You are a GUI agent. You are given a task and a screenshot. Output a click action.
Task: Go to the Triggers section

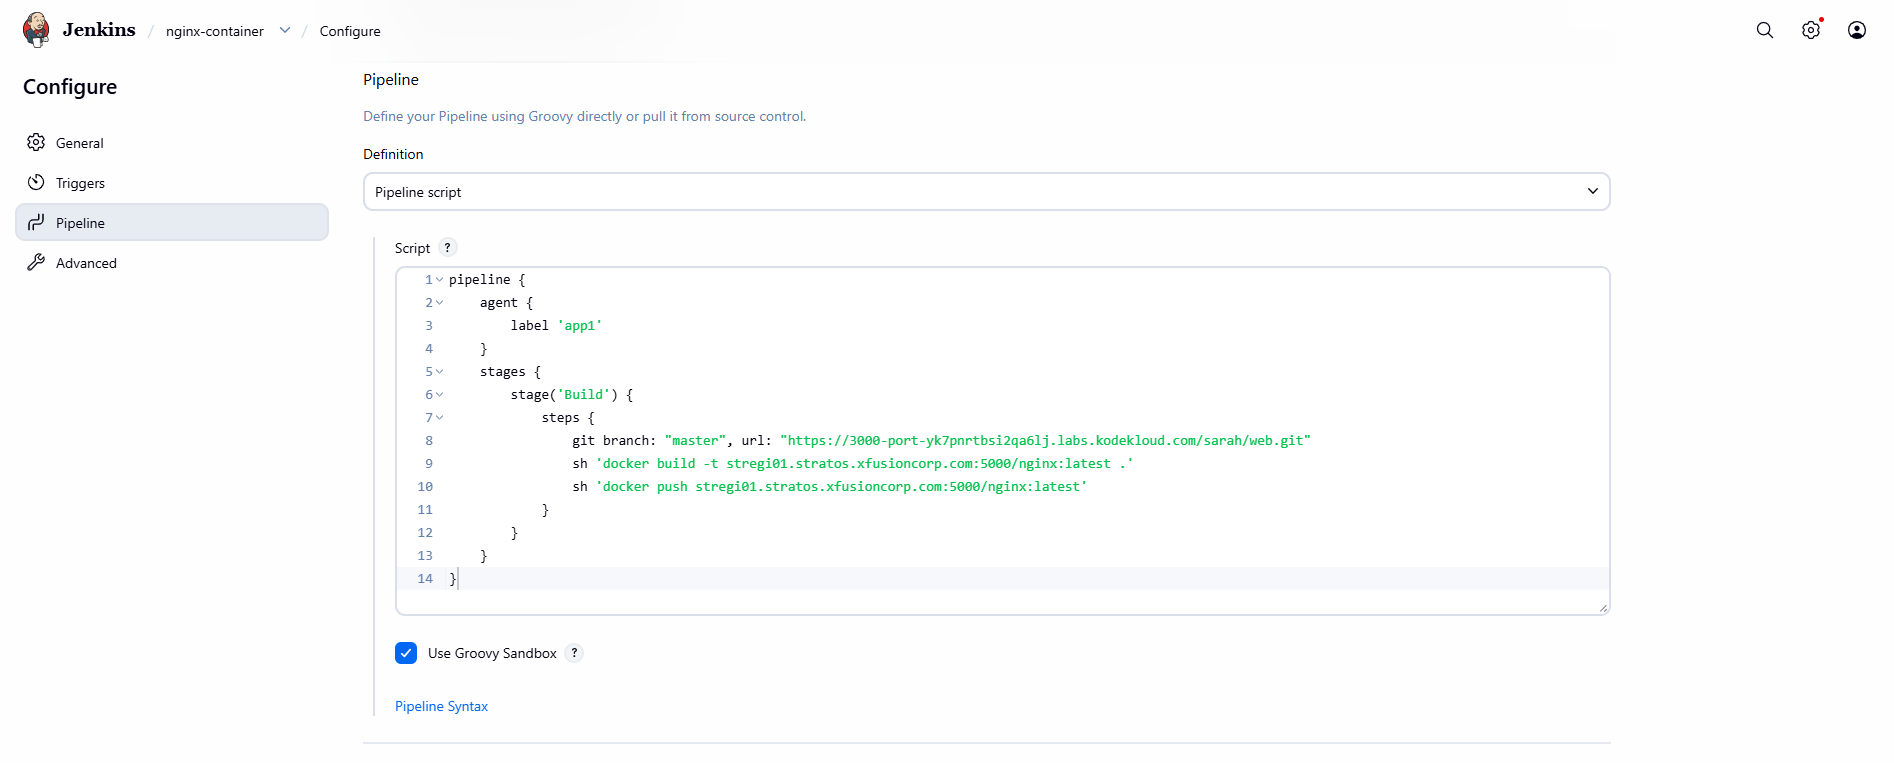click(x=80, y=183)
